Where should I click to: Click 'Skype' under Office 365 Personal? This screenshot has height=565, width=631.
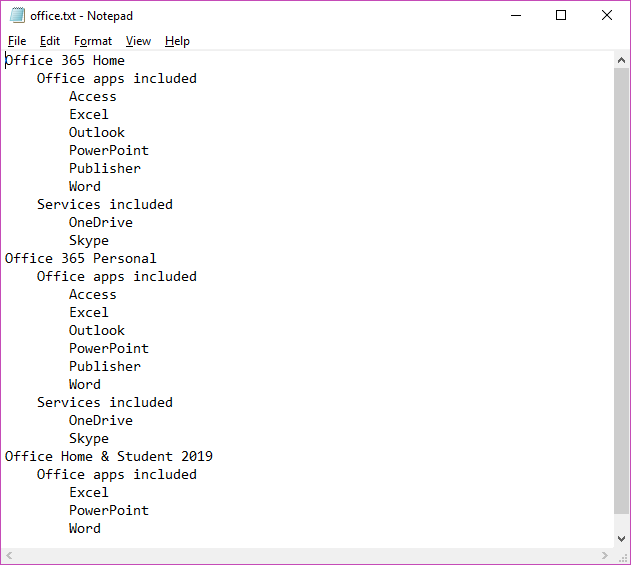[89, 438]
